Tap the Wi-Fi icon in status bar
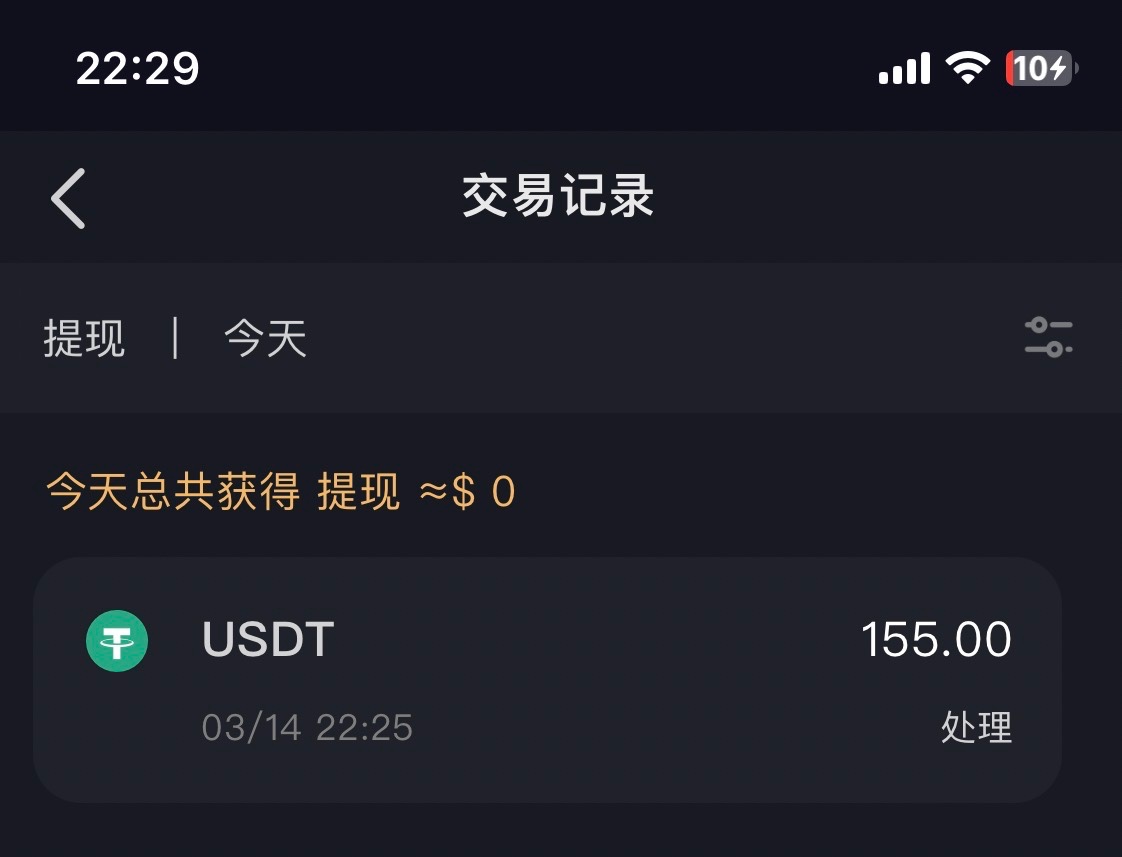Screen dimensions: 1122x857 [x=967, y=68]
